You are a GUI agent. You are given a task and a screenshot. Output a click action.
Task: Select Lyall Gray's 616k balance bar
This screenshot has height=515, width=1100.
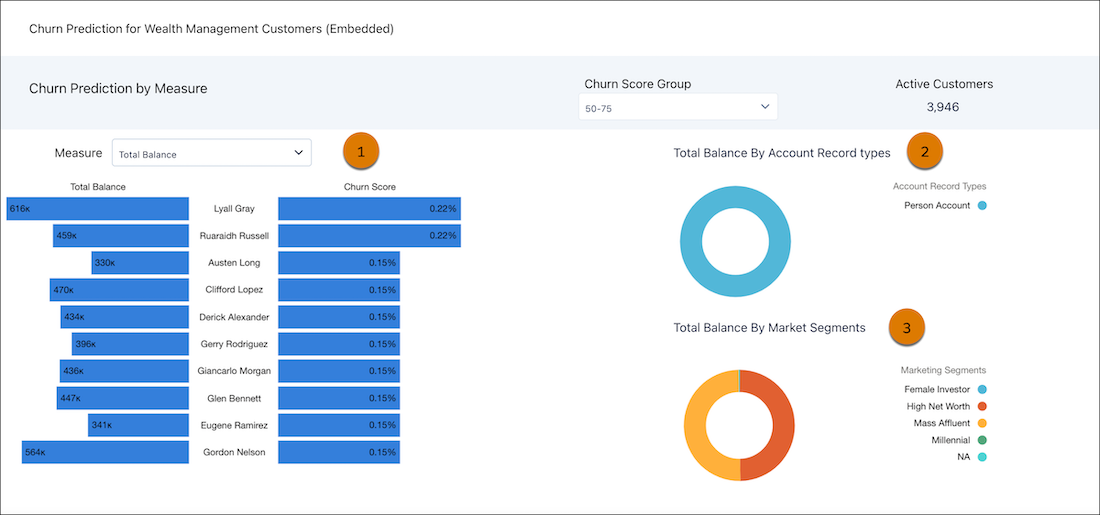click(x=98, y=208)
